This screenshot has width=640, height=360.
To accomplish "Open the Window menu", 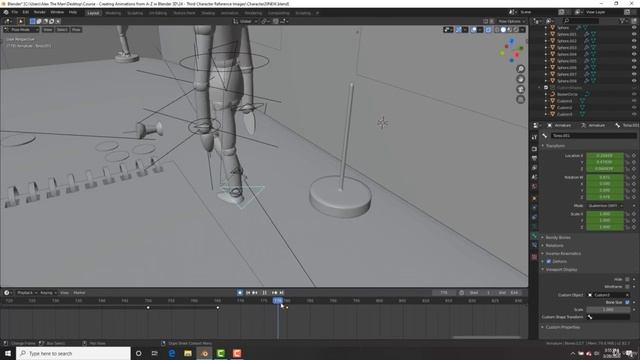I will coord(57,12).
